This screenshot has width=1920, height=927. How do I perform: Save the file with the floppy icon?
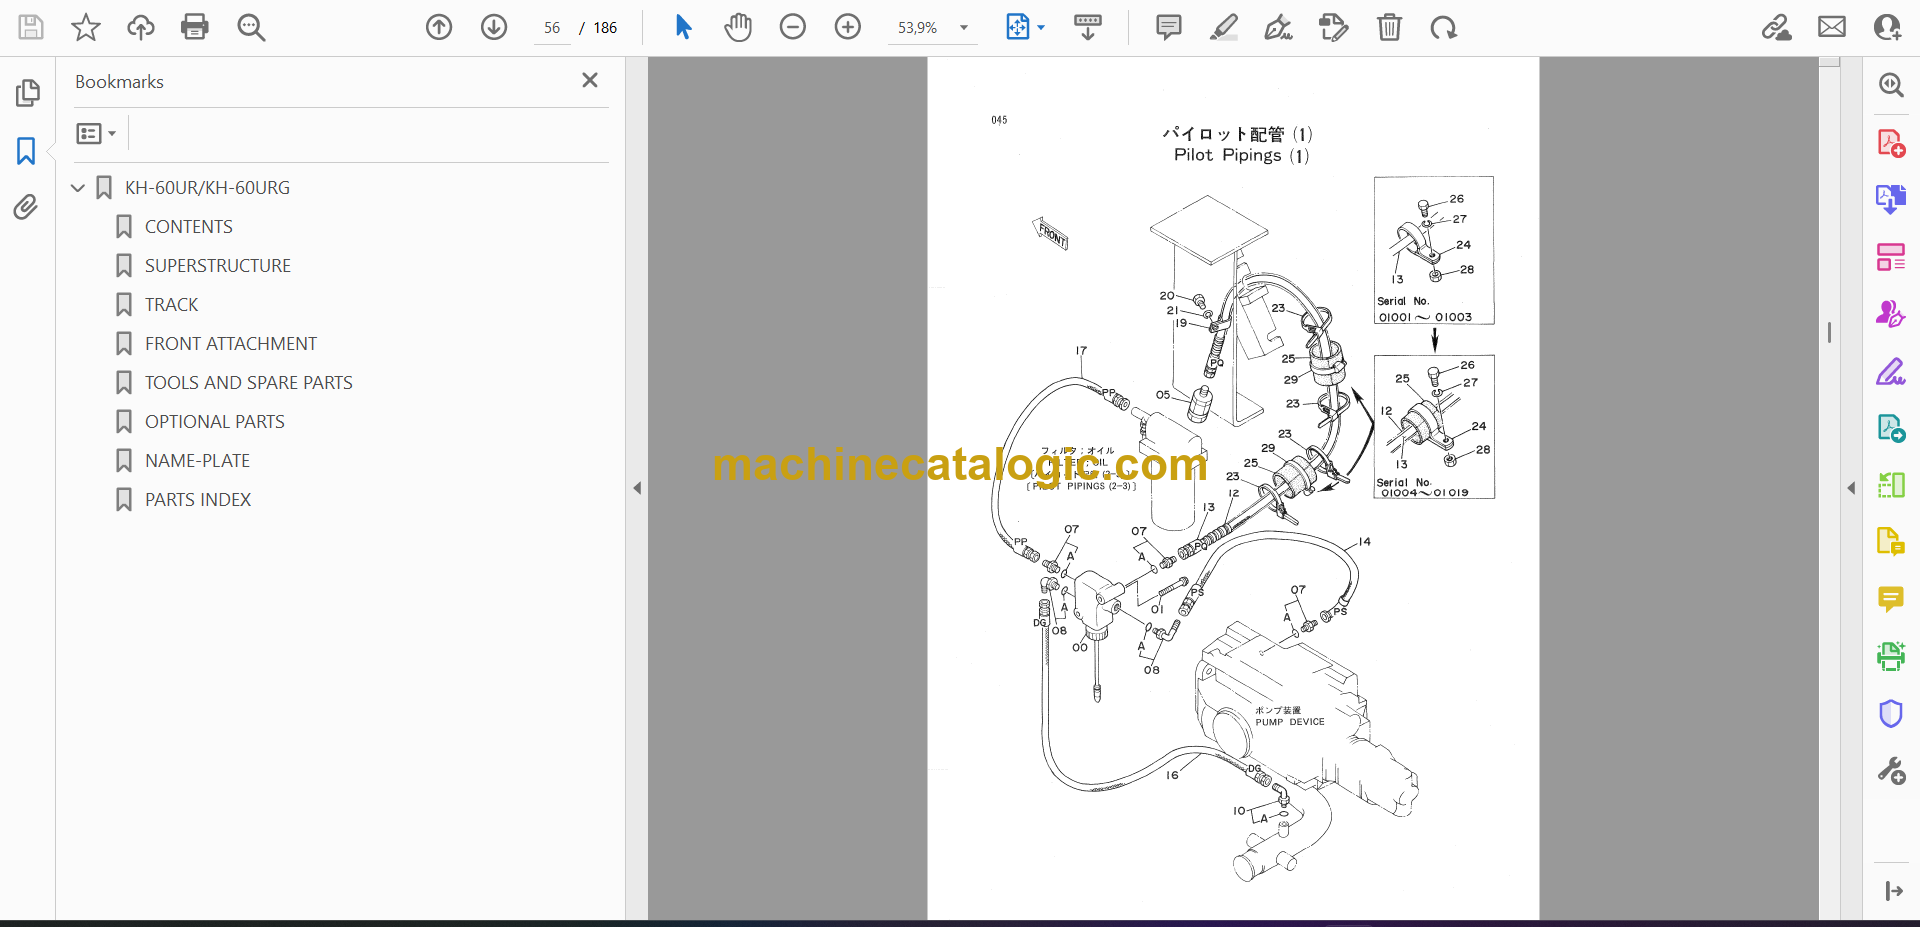31,27
